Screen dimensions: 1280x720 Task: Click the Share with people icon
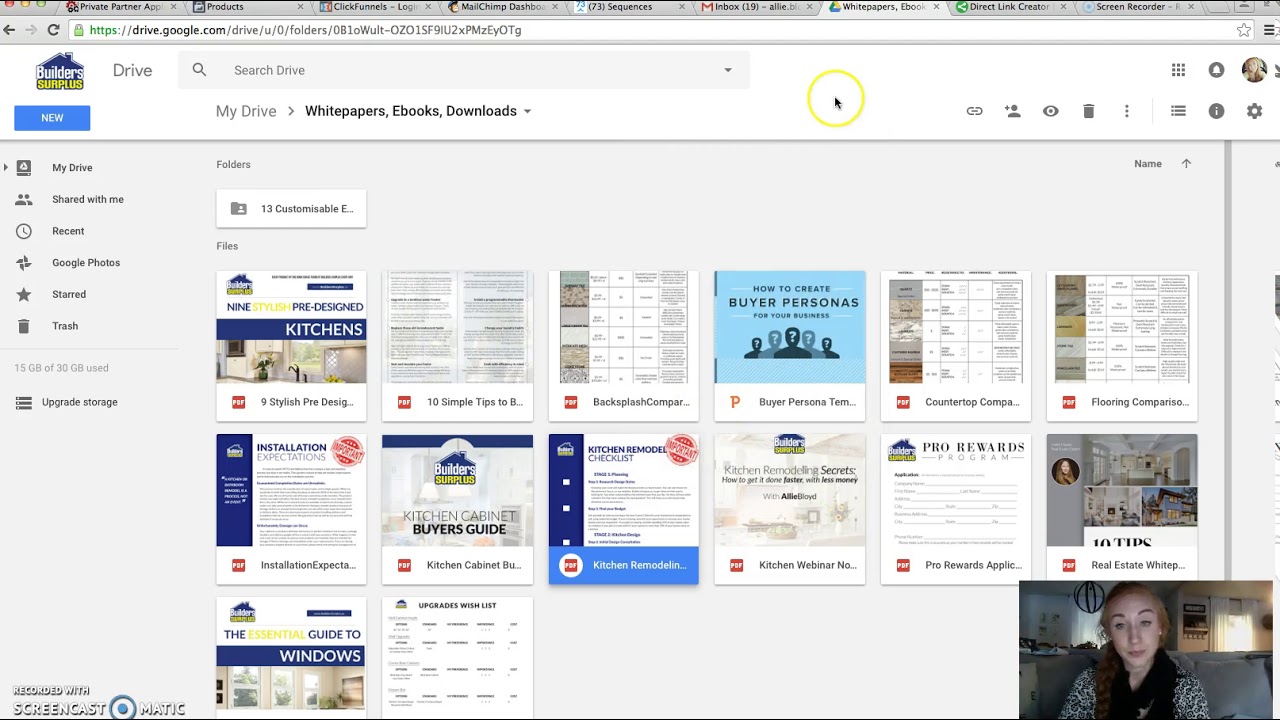[1013, 111]
